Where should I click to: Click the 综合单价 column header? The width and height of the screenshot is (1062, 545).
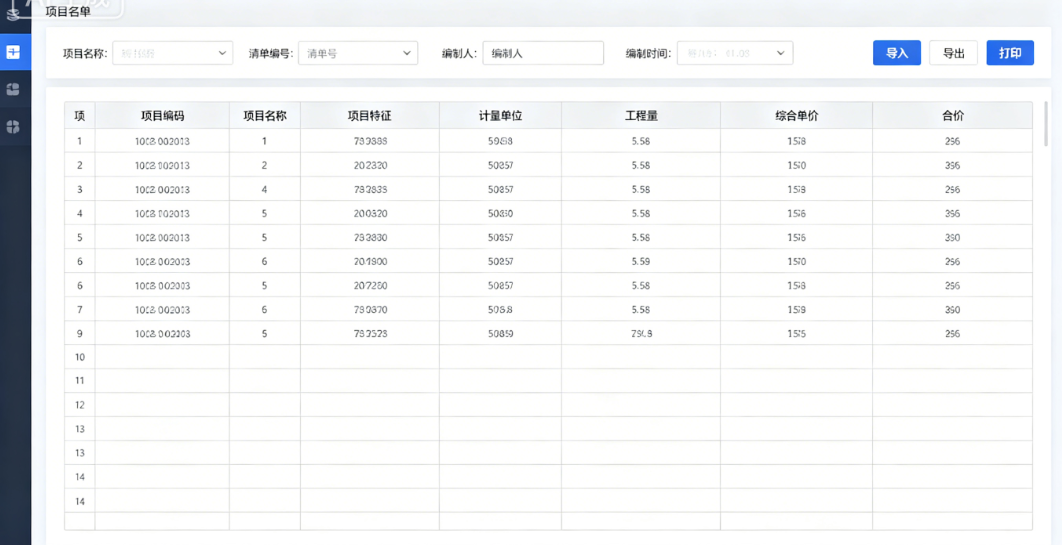point(796,116)
